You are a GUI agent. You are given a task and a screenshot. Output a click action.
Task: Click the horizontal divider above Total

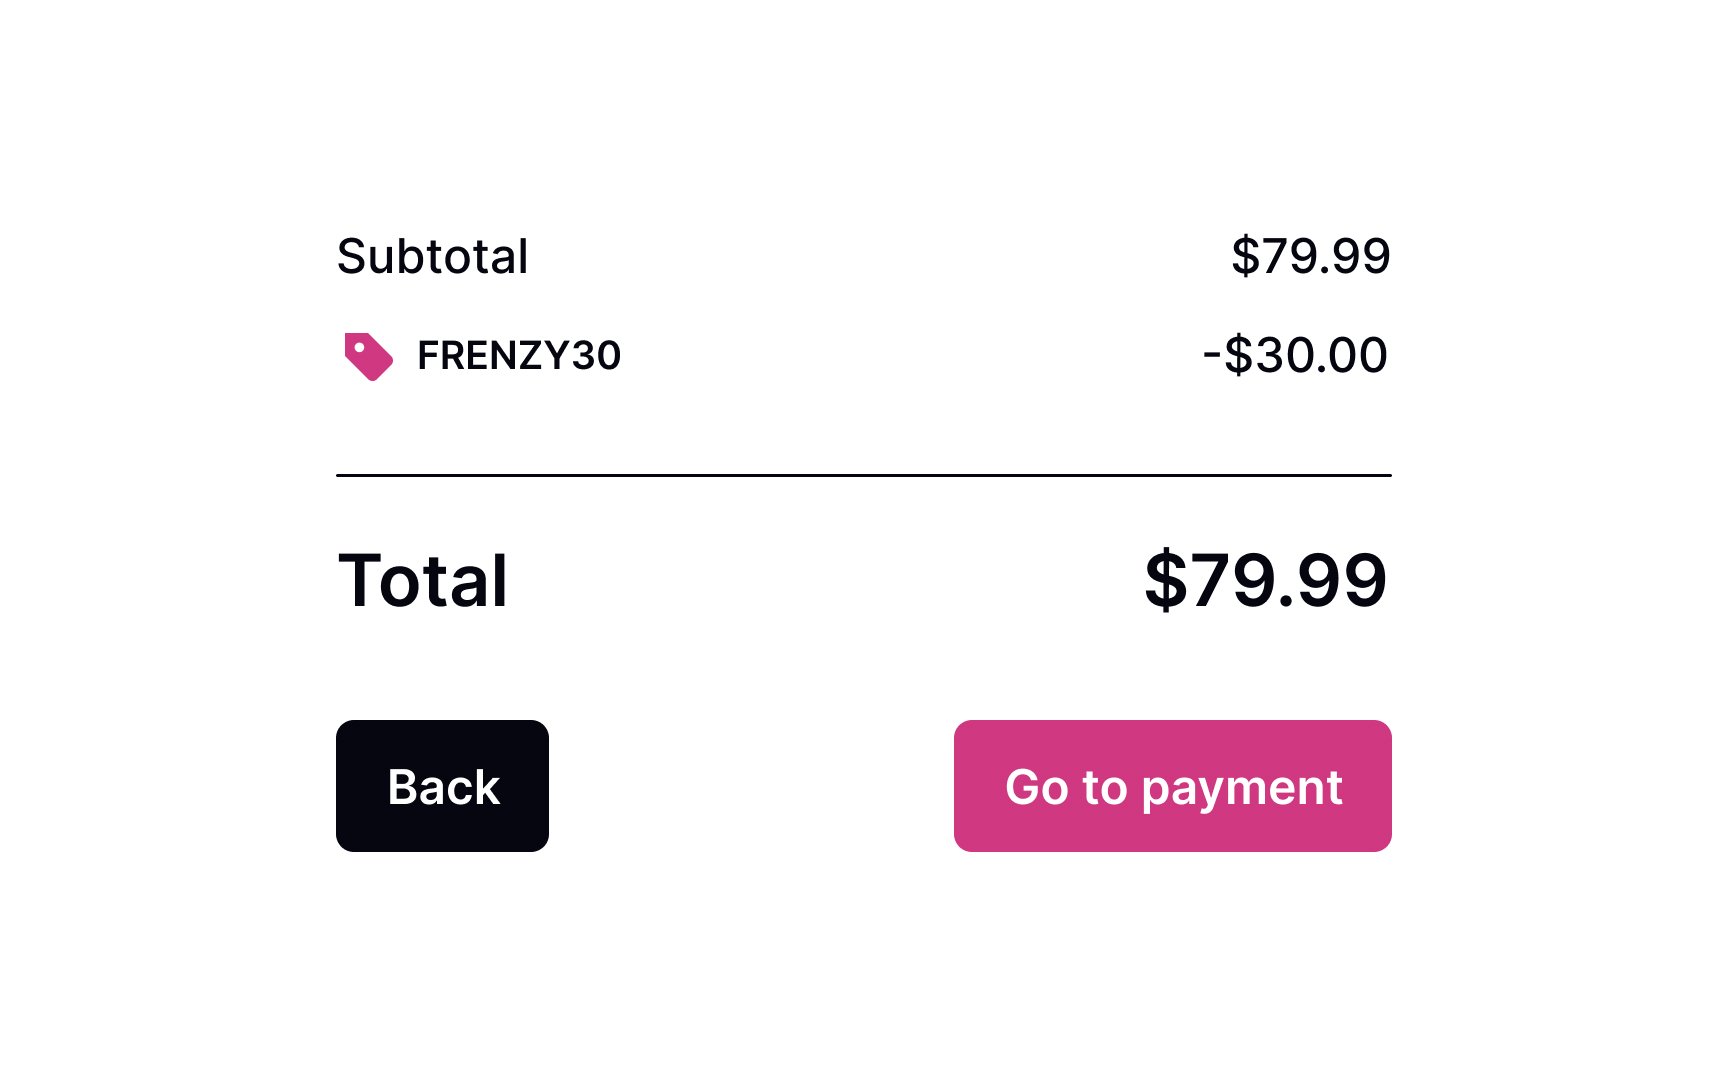click(x=863, y=476)
